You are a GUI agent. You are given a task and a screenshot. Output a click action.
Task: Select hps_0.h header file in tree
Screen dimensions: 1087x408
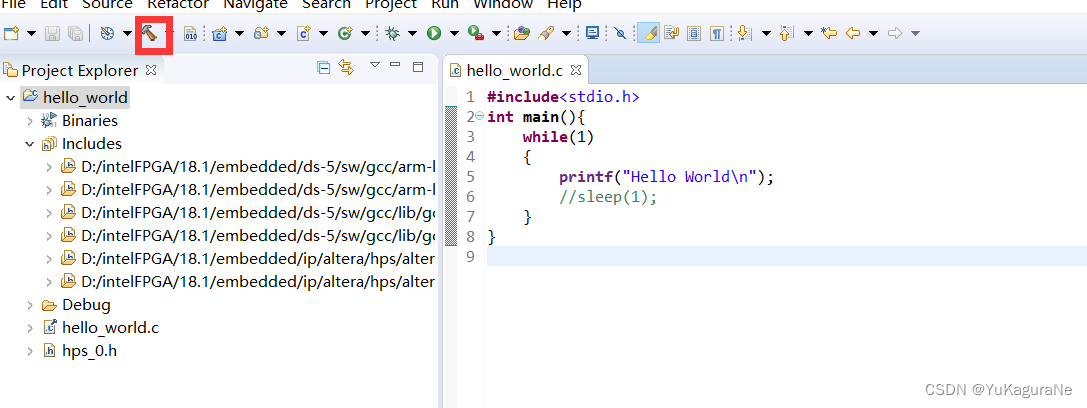(89, 350)
